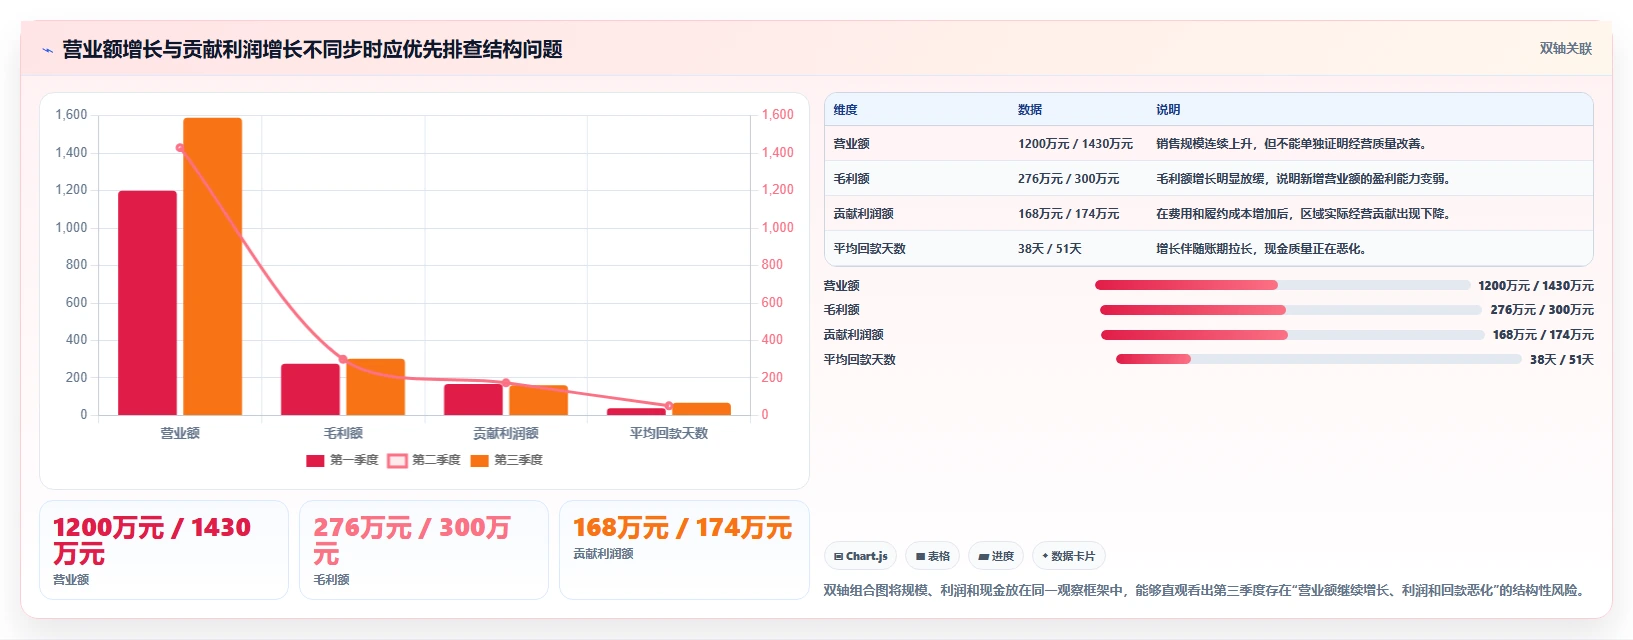Screen dimensions: 1633x640
Task: Click progress value 38天 / 51天 at row end
Action: pyautogui.click(x=1562, y=360)
